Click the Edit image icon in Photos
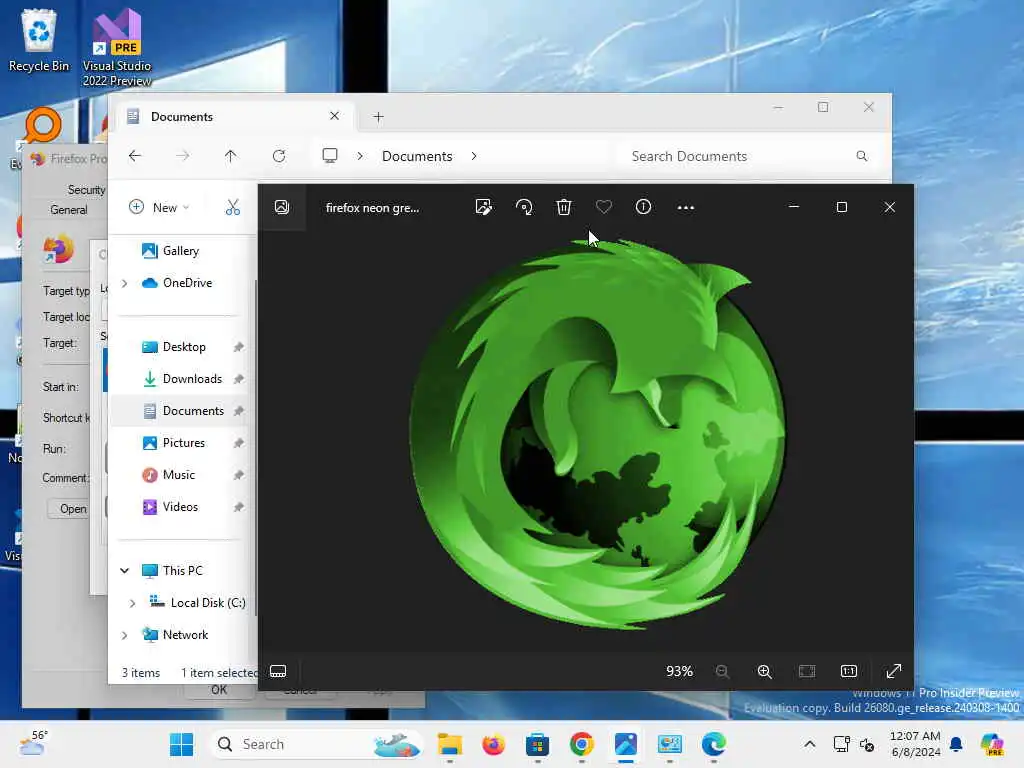This screenshot has width=1024, height=768. point(483,207)
